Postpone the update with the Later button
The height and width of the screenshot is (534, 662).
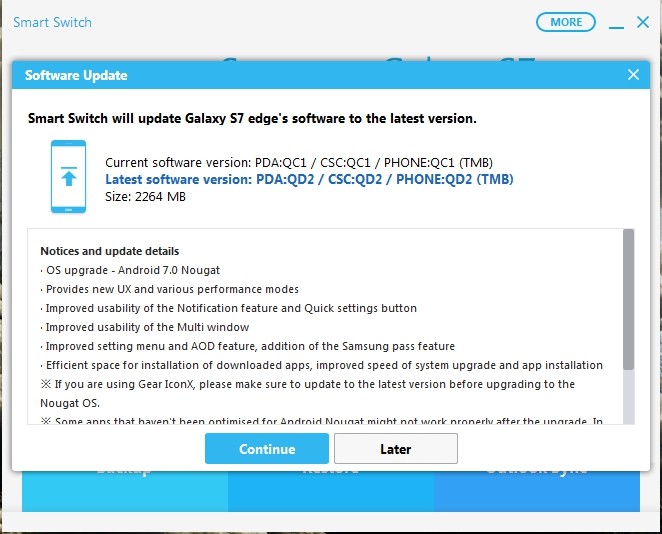pyautogui.click(x=396, y=448)
